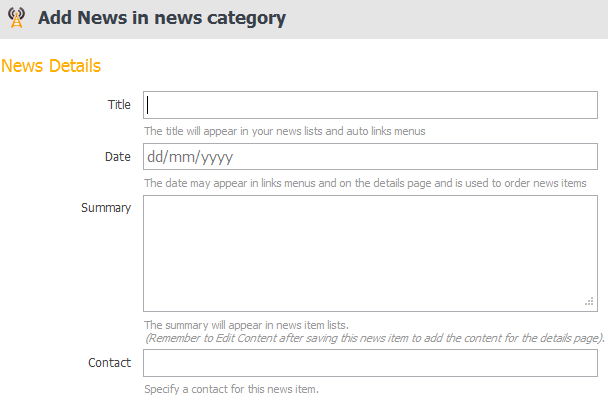
Task: Click the news broadcast antenna icon
Action: 16,18
